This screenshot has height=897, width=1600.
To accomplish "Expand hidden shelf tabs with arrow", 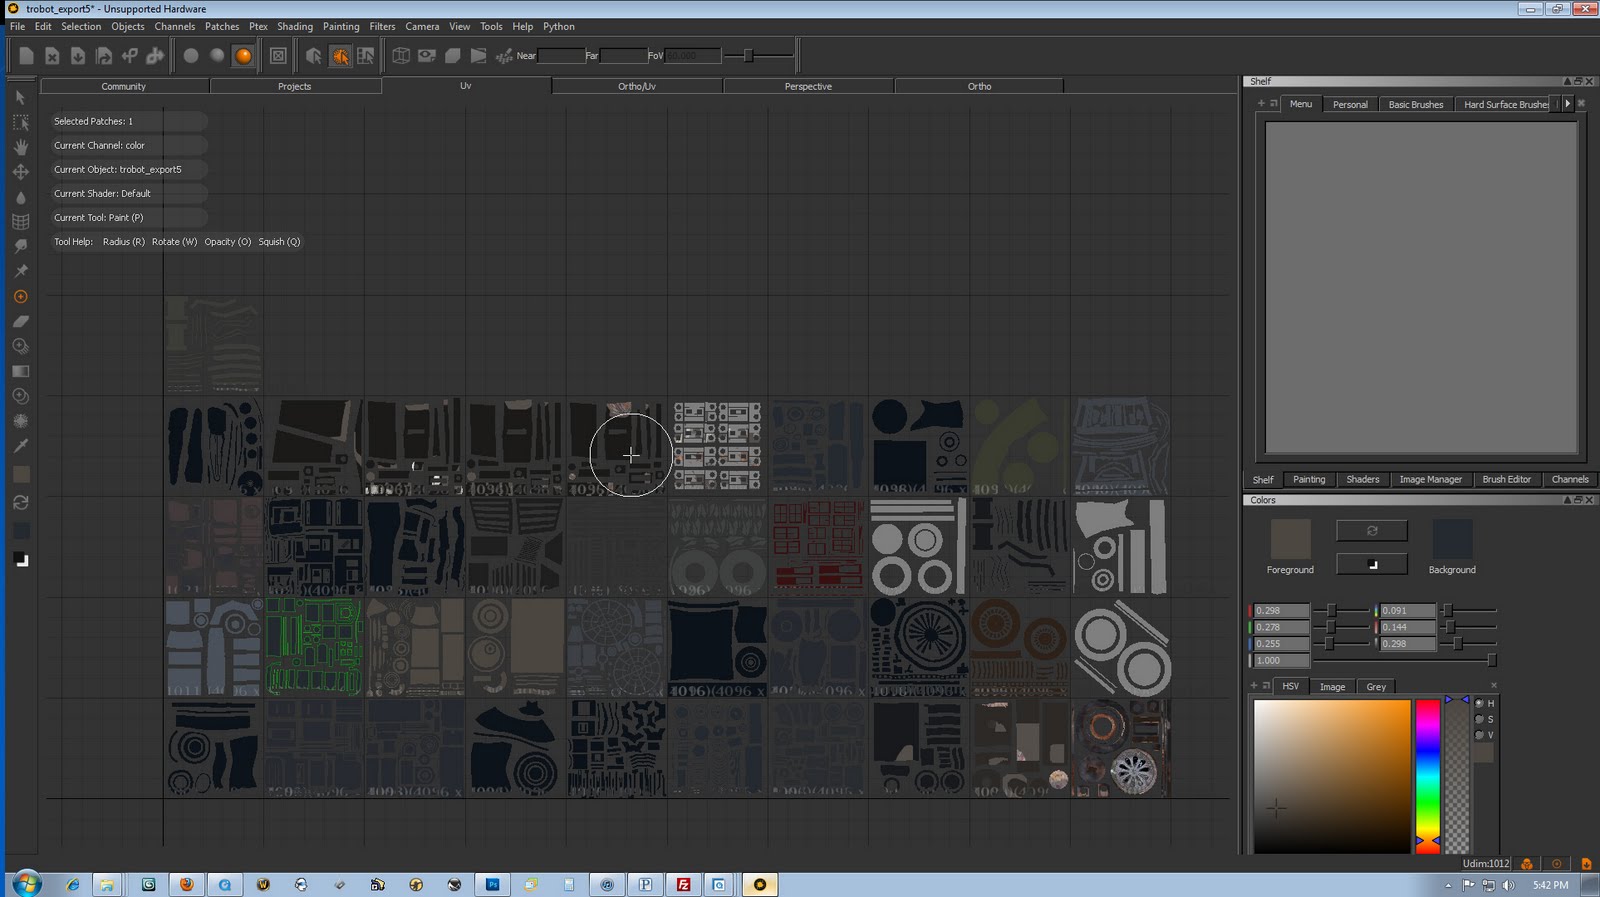I will point(1567,104).
